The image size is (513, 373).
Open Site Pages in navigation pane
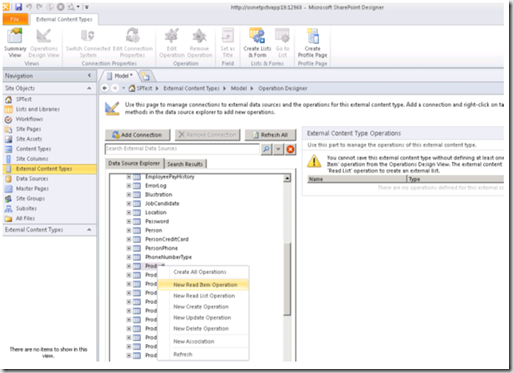click(x=28, y=129)
